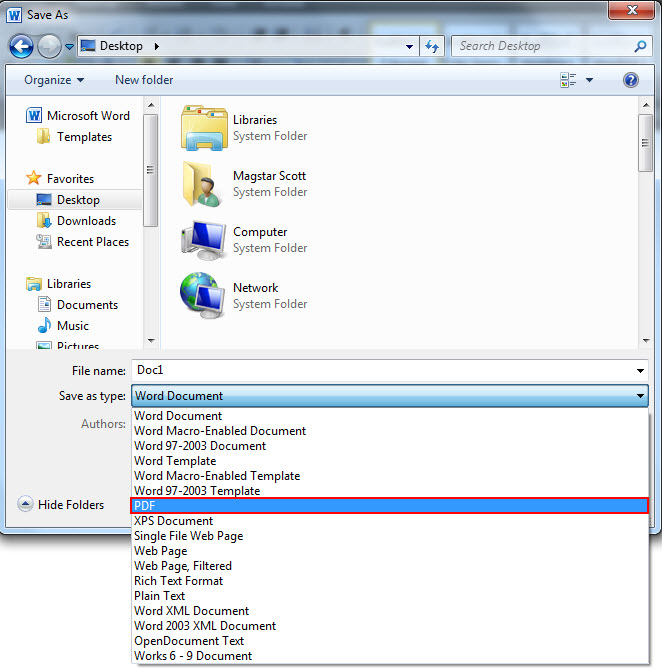662x668 pixels.
Task: Click the Documents library icon
Action: coord(44,305)
